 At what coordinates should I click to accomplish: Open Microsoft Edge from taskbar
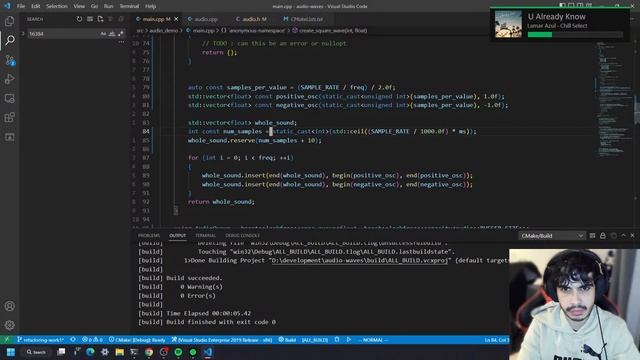click(90, 352)
